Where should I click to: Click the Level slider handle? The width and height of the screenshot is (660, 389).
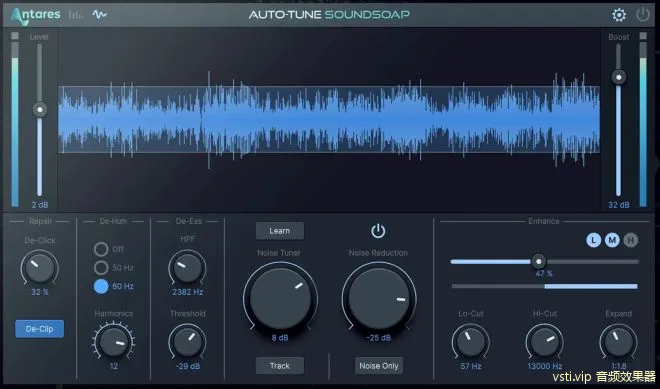click(x=40, y=110)
